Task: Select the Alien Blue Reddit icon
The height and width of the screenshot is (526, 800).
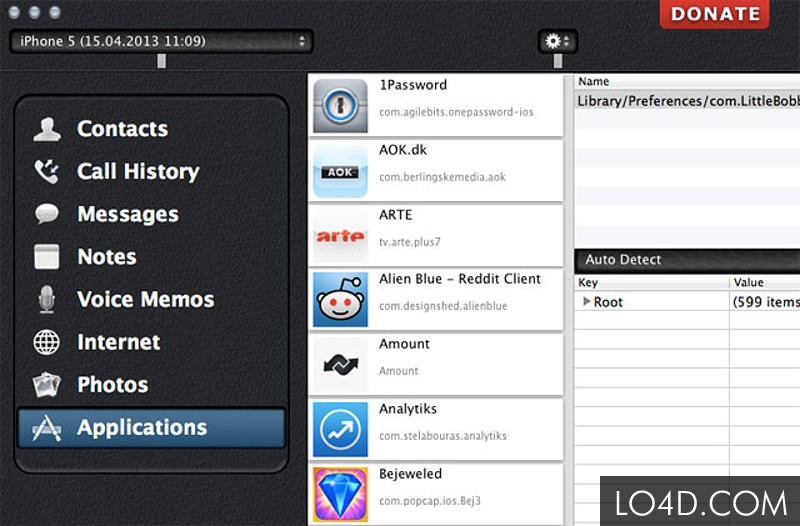Action: [x=340, y=299]
